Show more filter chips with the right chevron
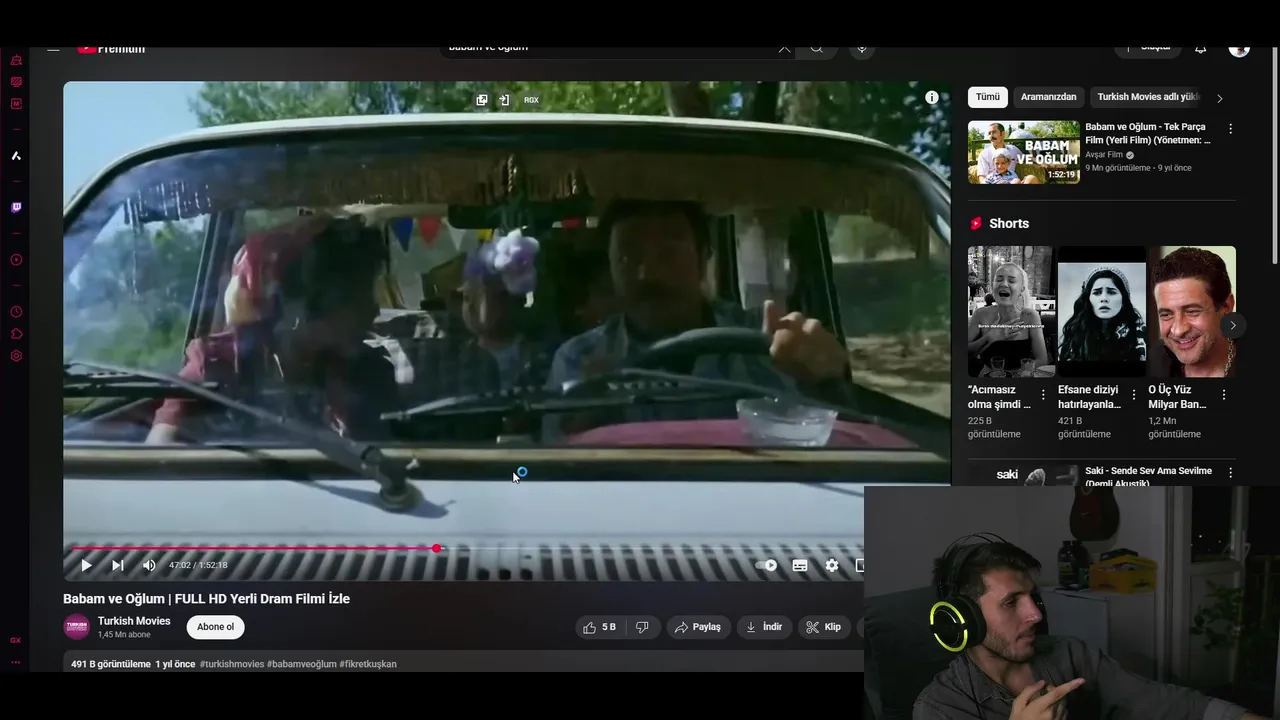This screenshot has width=1280, height=720. (x=1219, y=98)
